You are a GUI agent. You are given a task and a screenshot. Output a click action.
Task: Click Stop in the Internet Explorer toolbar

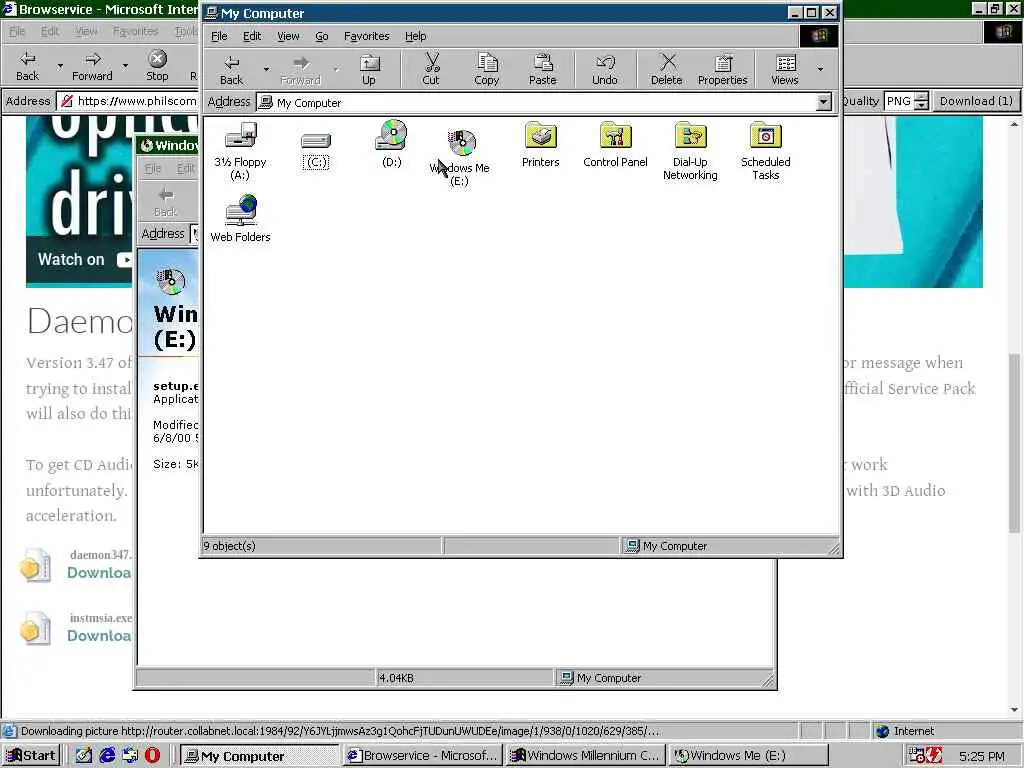pyautogui.click(x=157, y=66)
